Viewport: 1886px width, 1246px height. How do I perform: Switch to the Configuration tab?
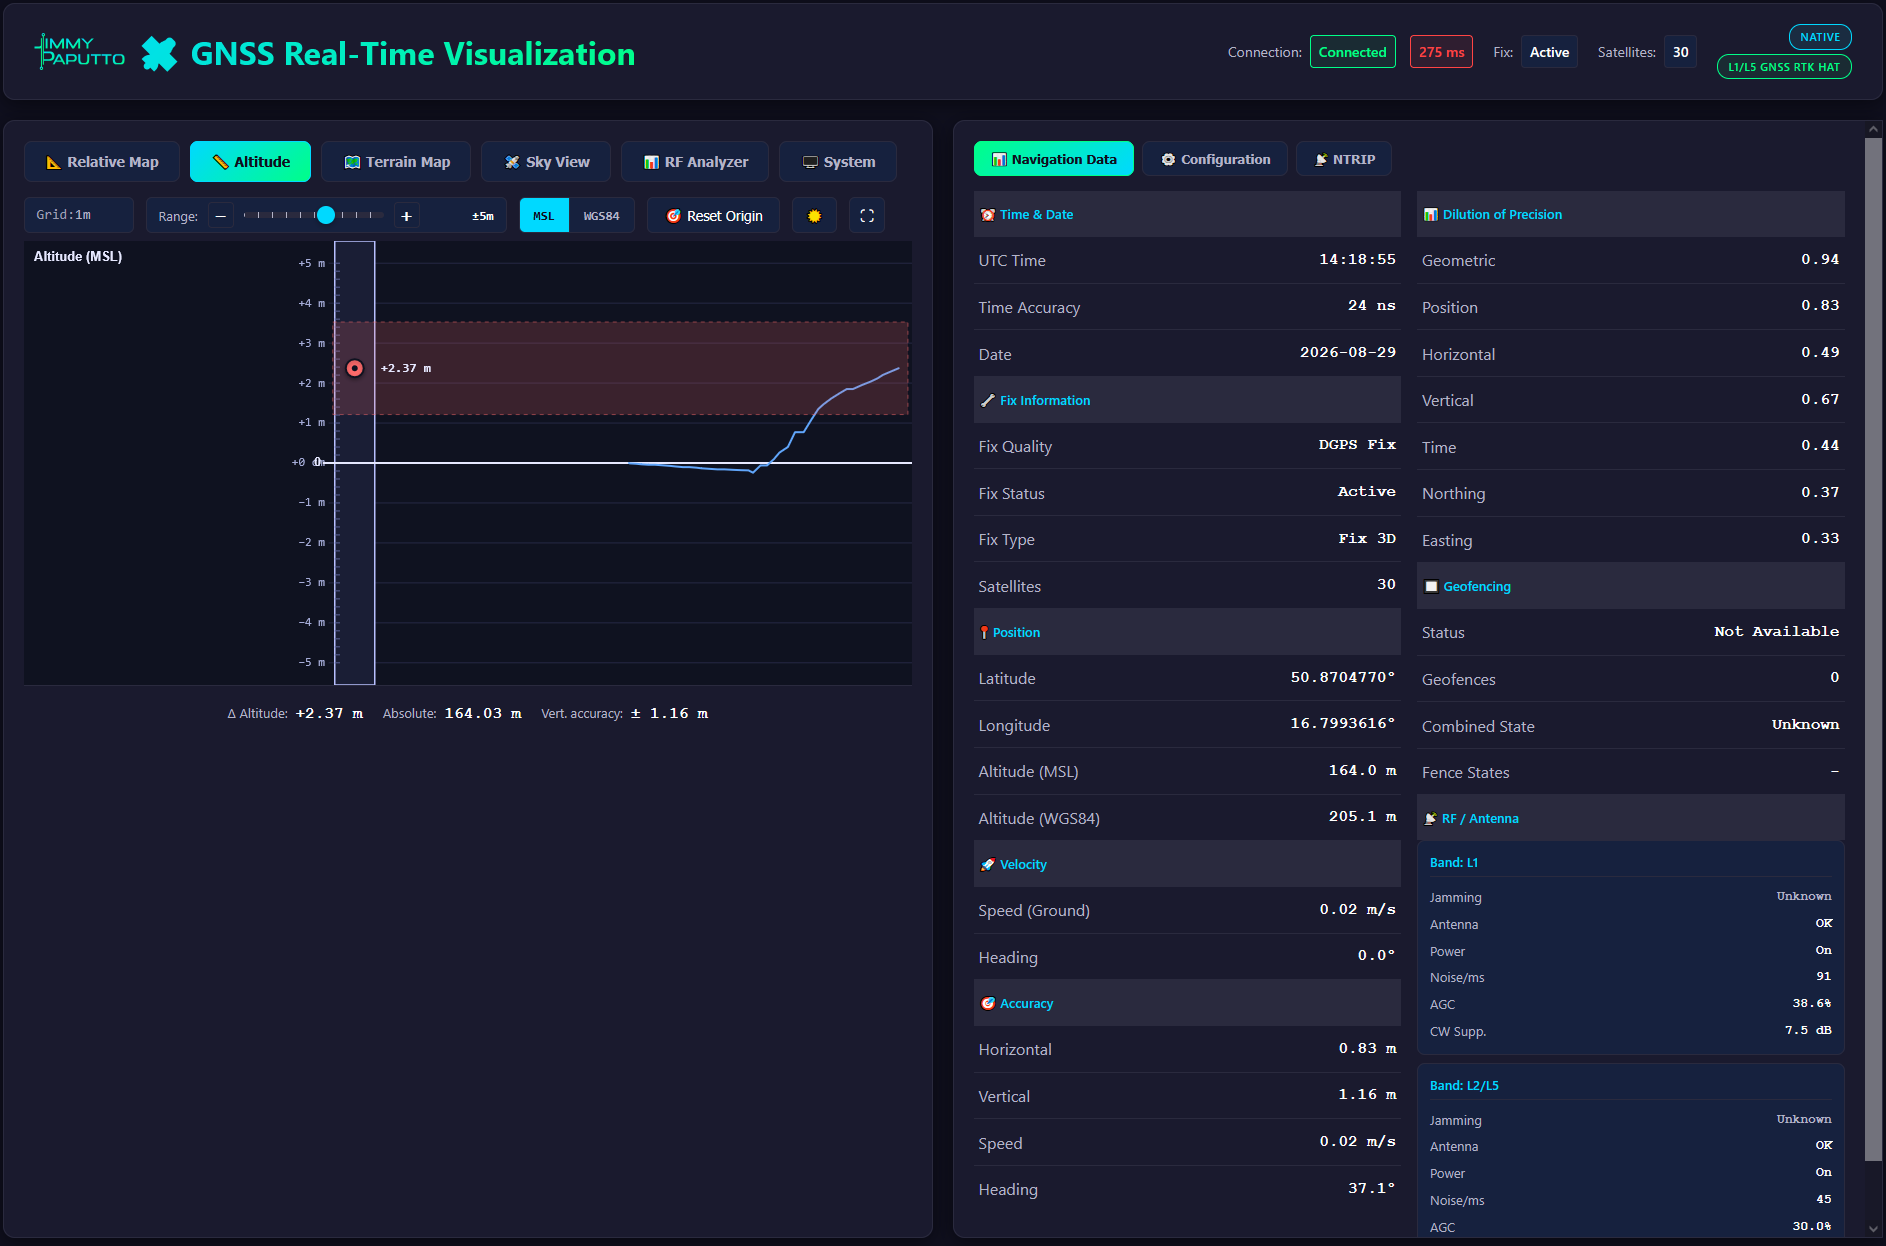pyautogui.click(x=1215, y=159)
